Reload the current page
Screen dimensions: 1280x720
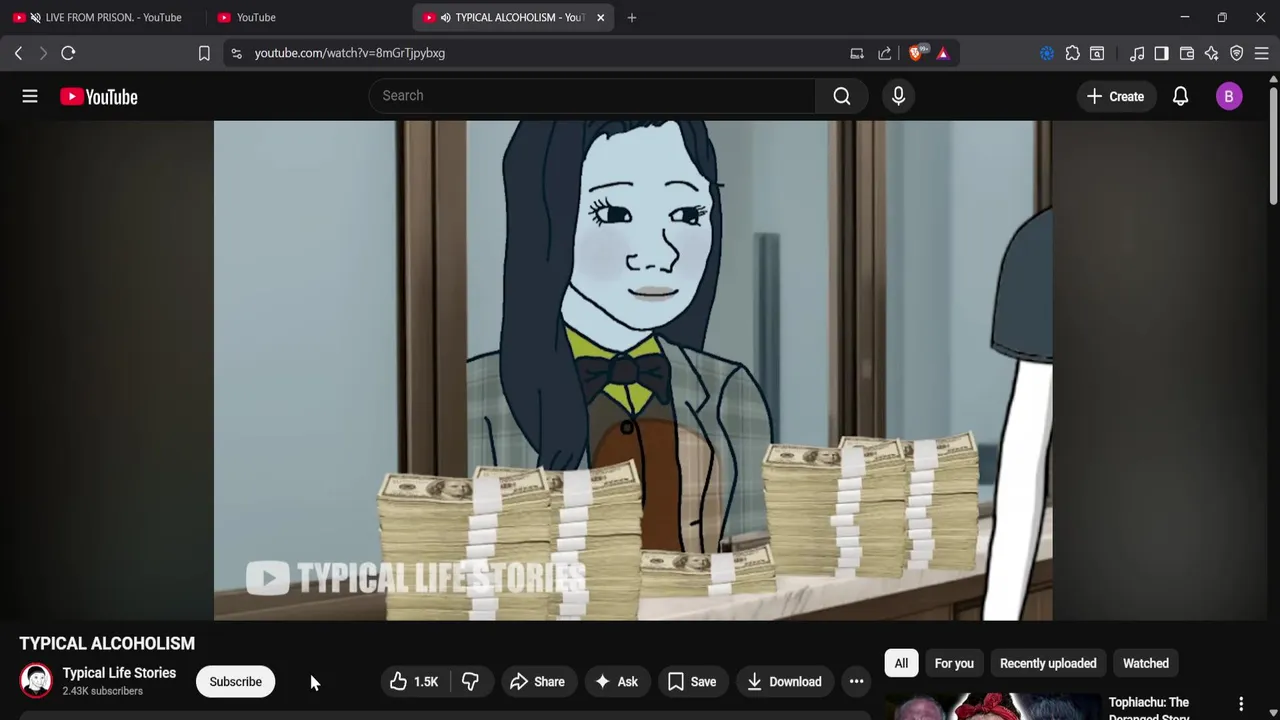68,53
